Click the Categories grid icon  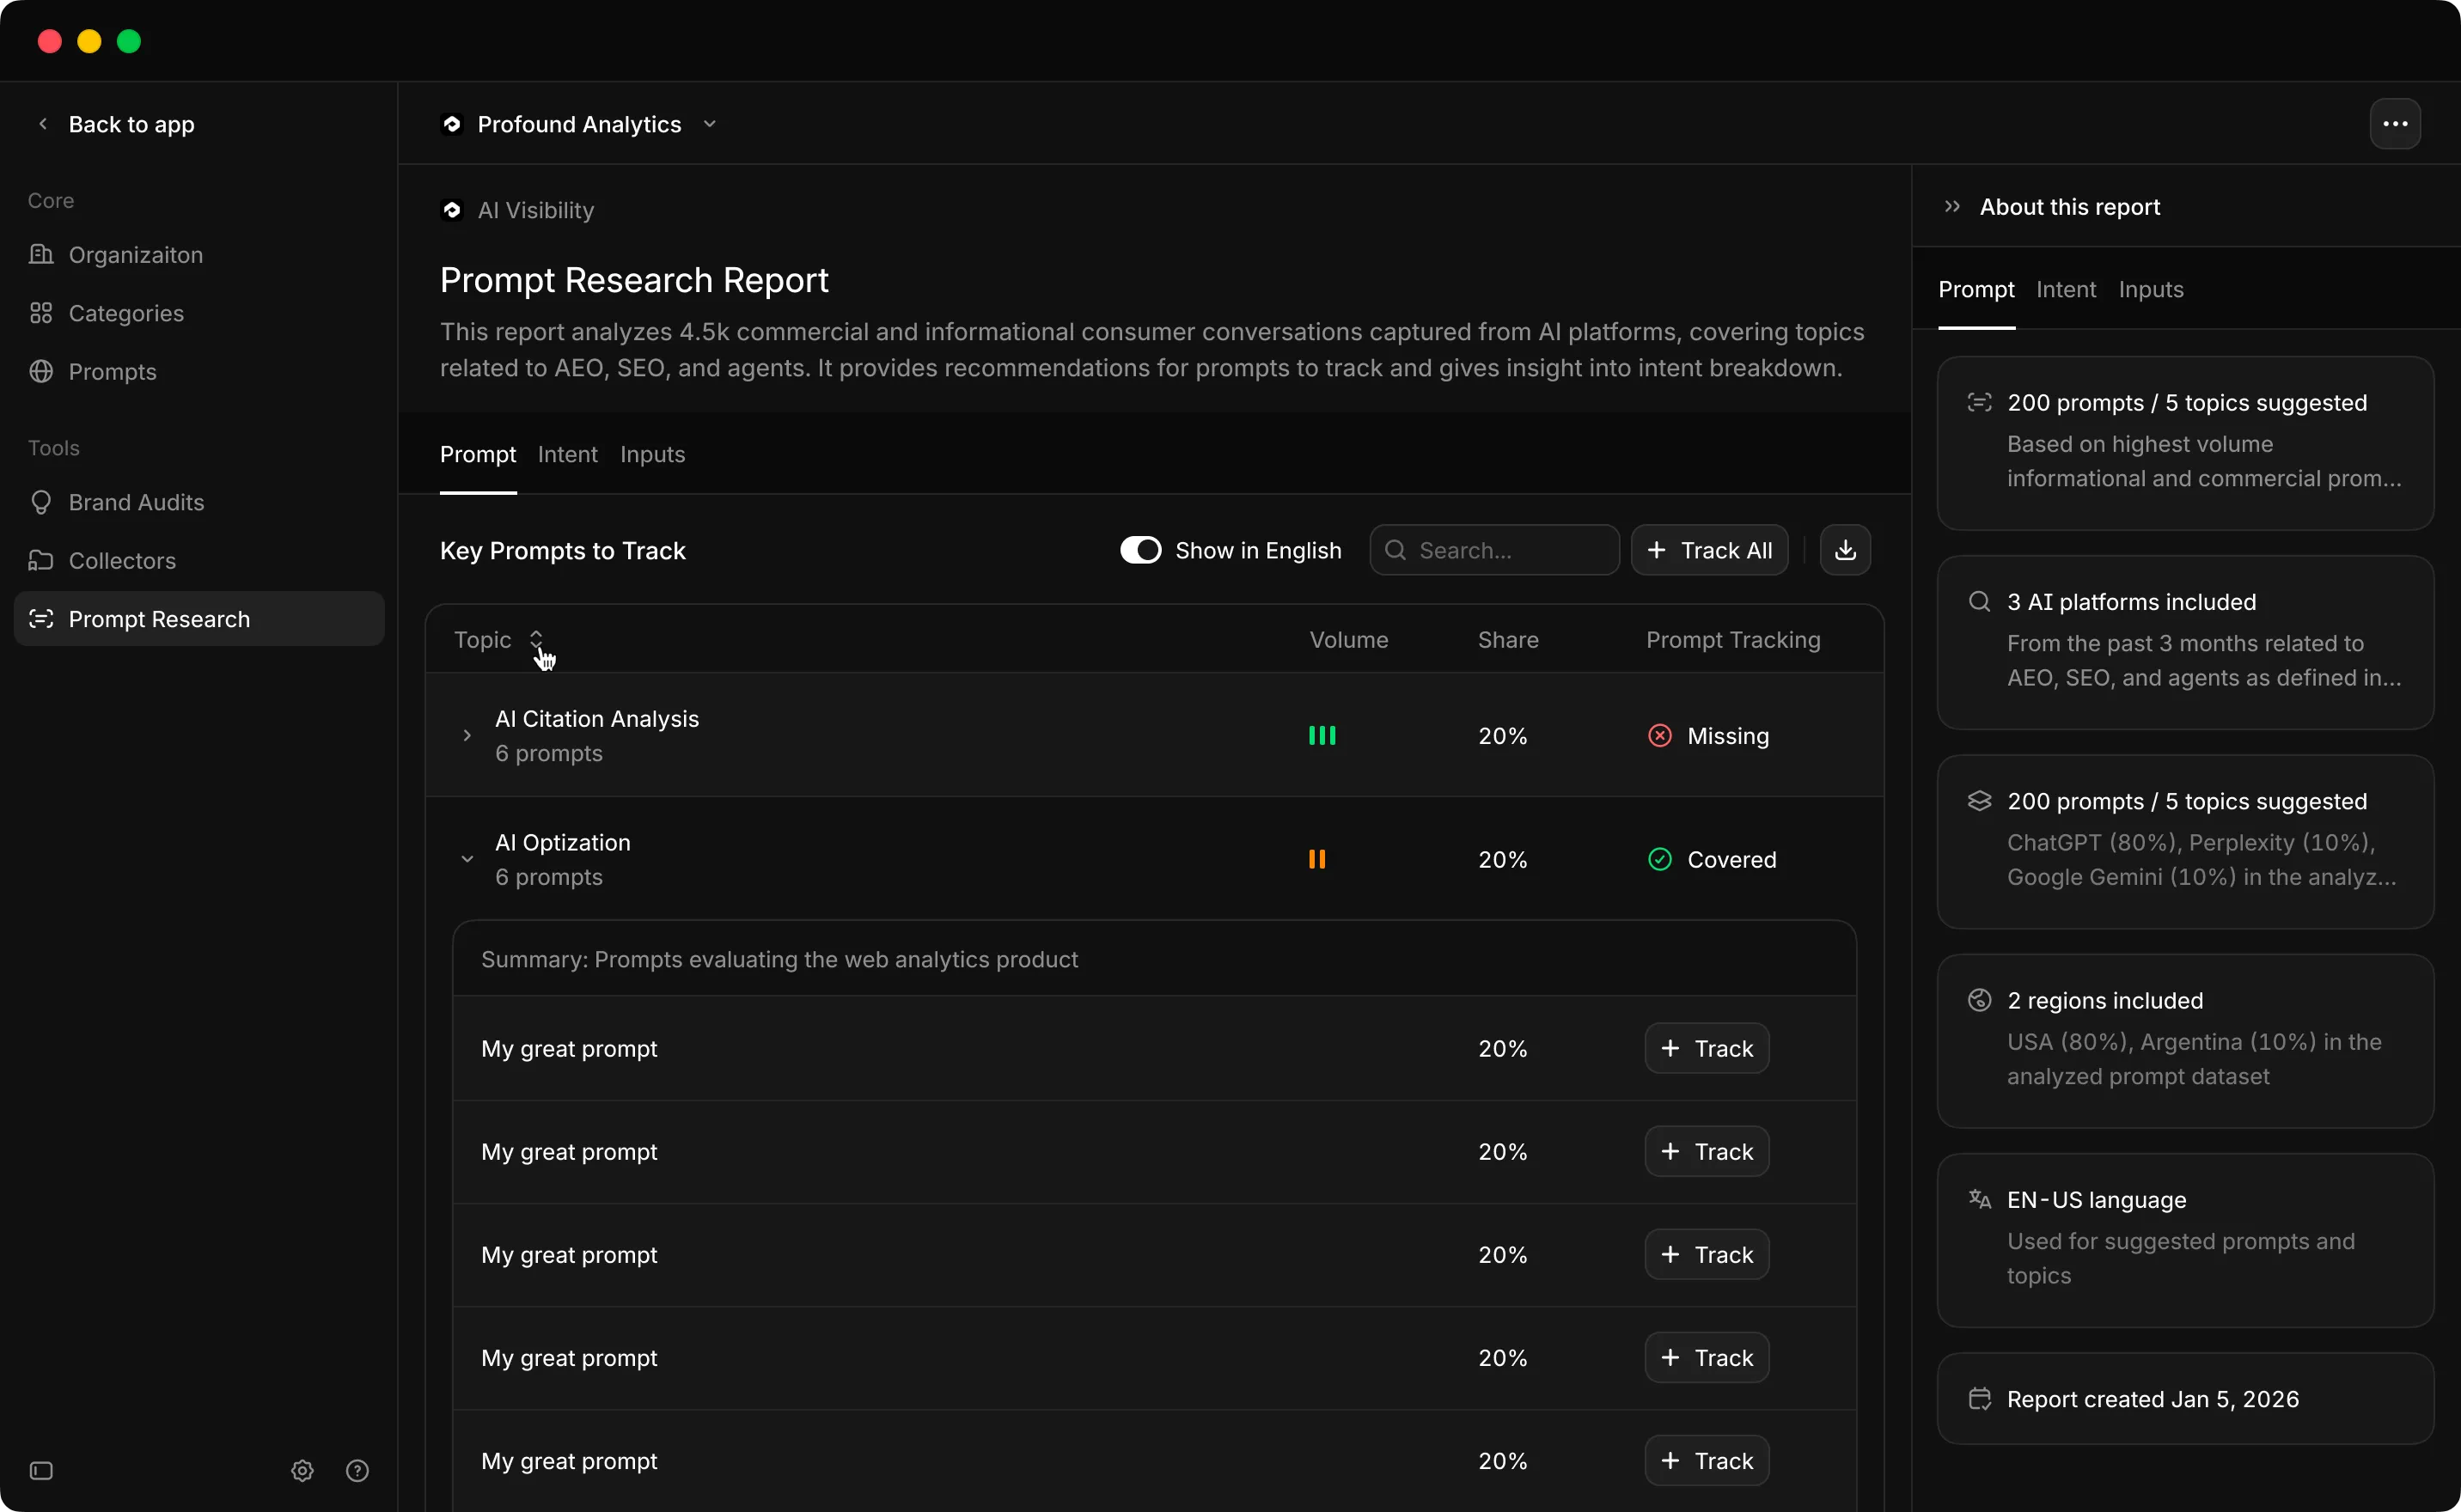pos(41,313)
